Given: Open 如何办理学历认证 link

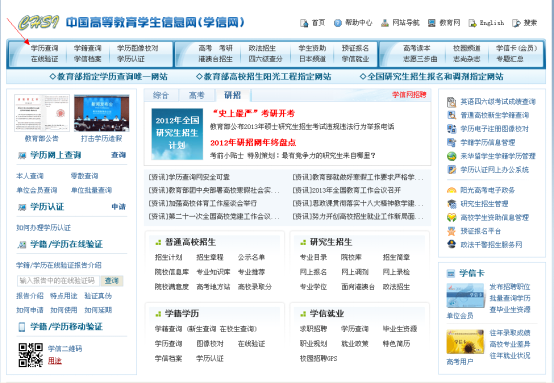Looking at the screenshot, I should tap(43, 228).
